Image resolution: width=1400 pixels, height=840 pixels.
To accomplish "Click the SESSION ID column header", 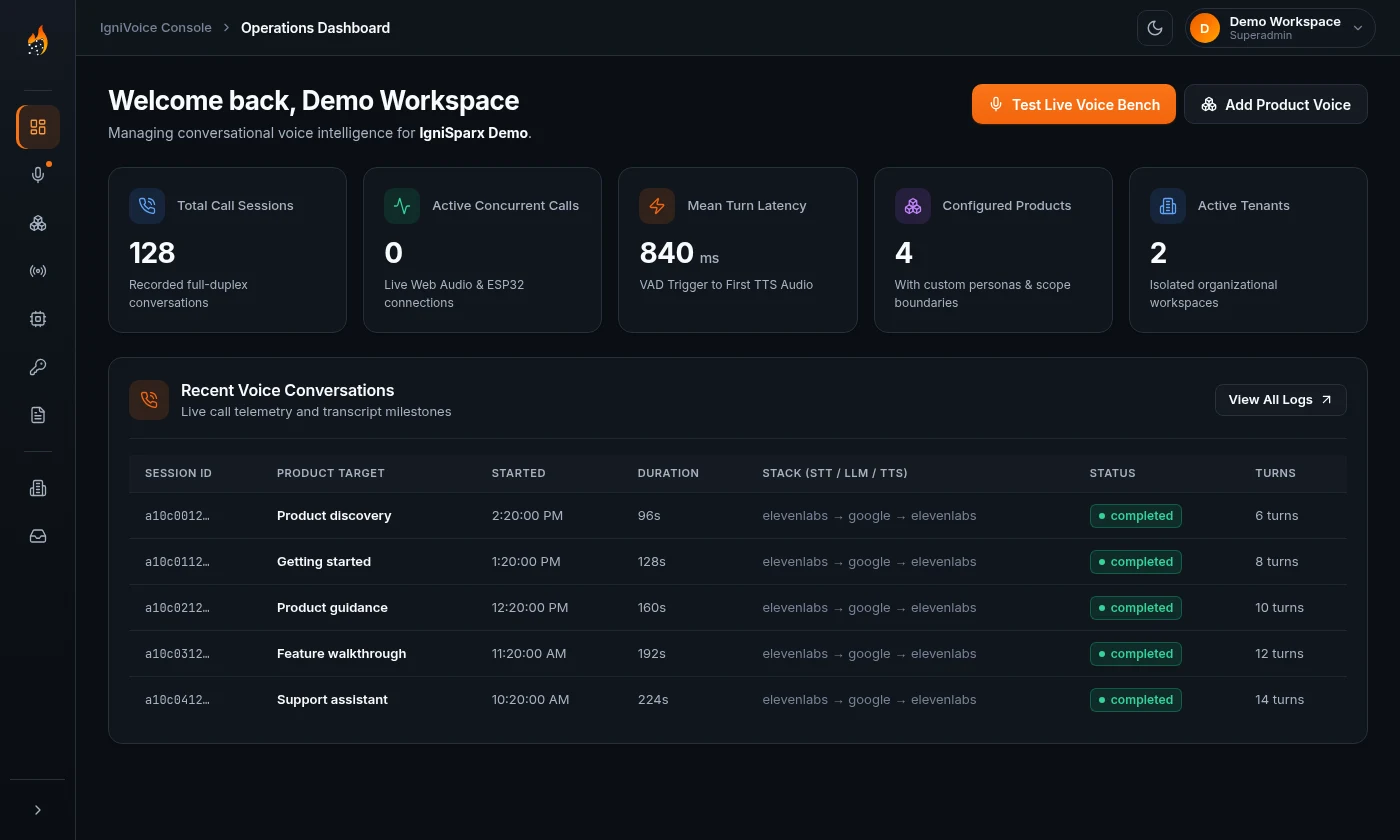I will pyautogui.click(x=178, y=473).
